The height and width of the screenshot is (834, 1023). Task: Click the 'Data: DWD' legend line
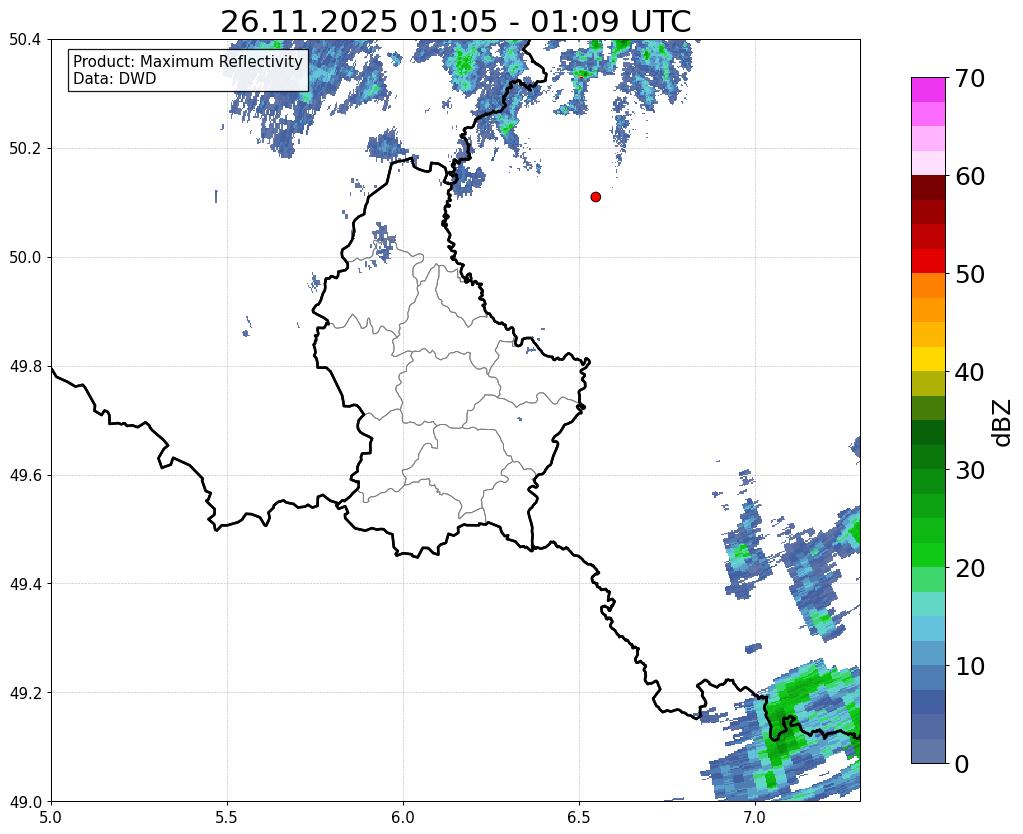pos(115,79)
